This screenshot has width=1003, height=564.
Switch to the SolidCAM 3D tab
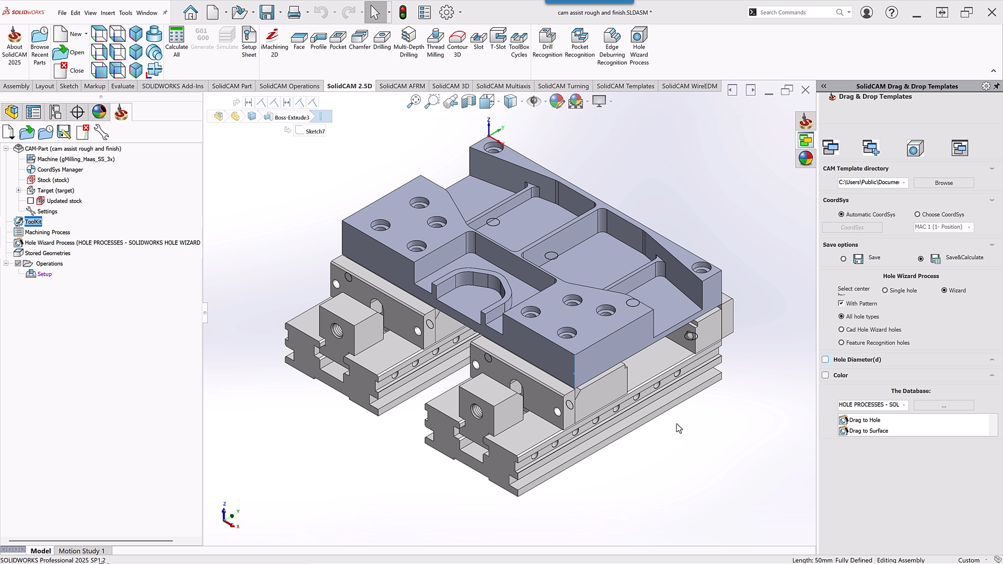tap(450, 86)
